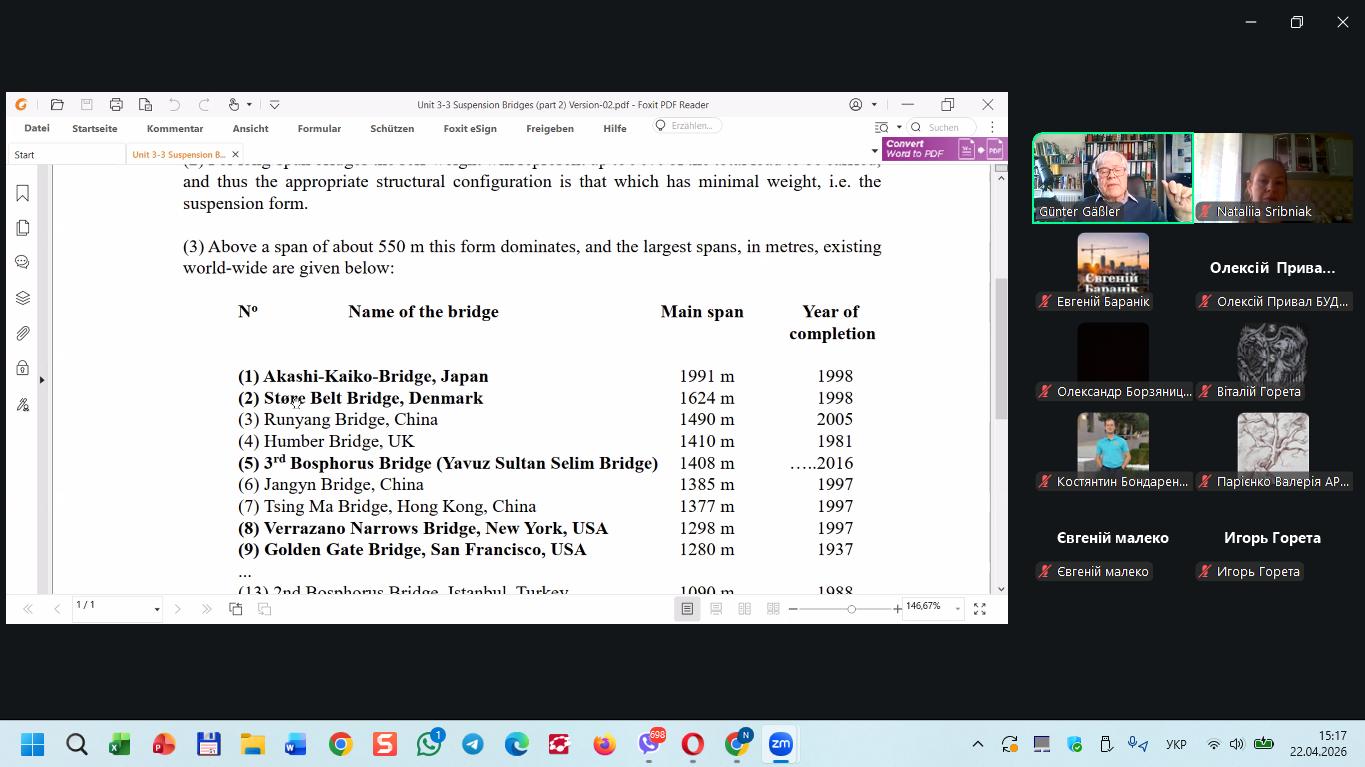Viewport: 1365px width, 767px height.
Task: Expand the Hand tool dropdown arrow
Action: coord(249,105)
